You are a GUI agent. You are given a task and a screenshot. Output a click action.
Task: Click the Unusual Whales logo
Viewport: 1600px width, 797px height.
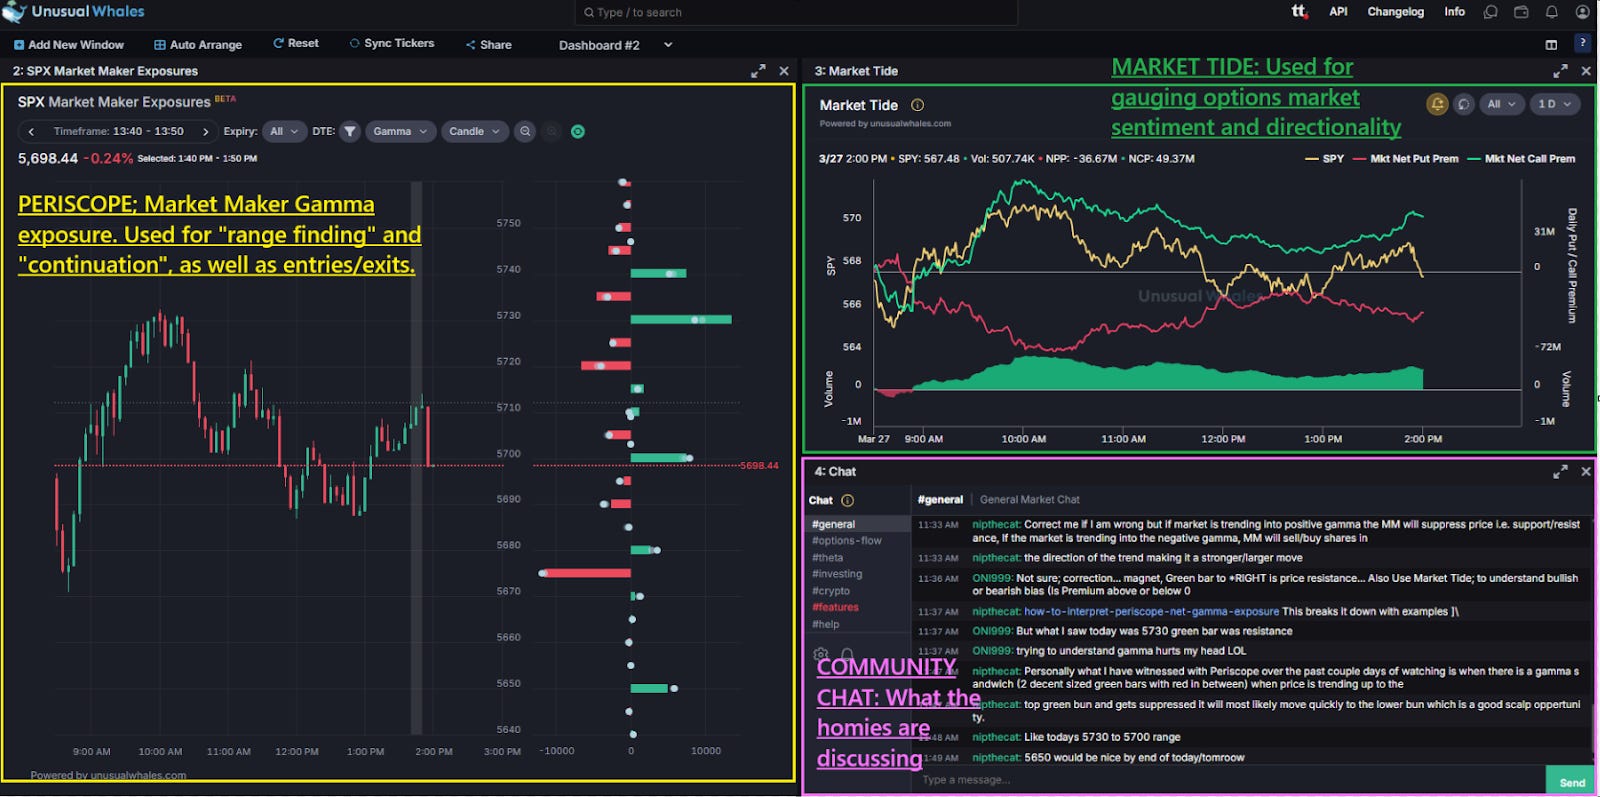point(74,12)
